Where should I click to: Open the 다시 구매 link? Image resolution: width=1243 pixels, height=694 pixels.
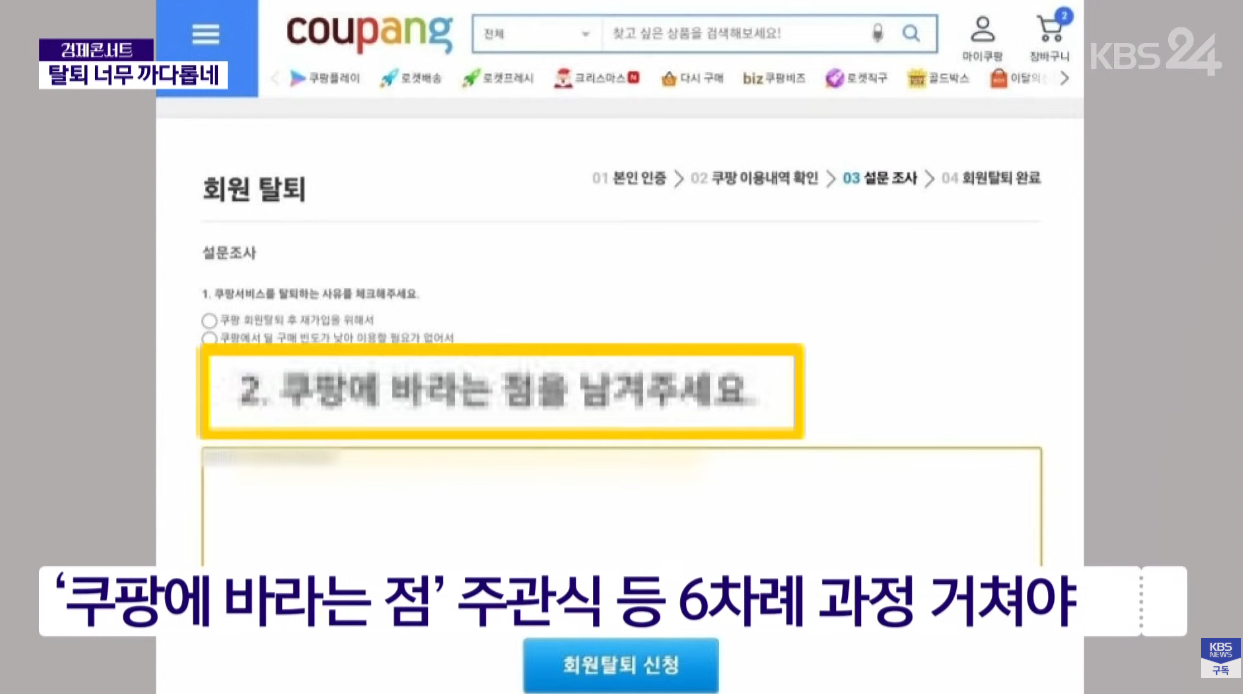click(692, 78)
